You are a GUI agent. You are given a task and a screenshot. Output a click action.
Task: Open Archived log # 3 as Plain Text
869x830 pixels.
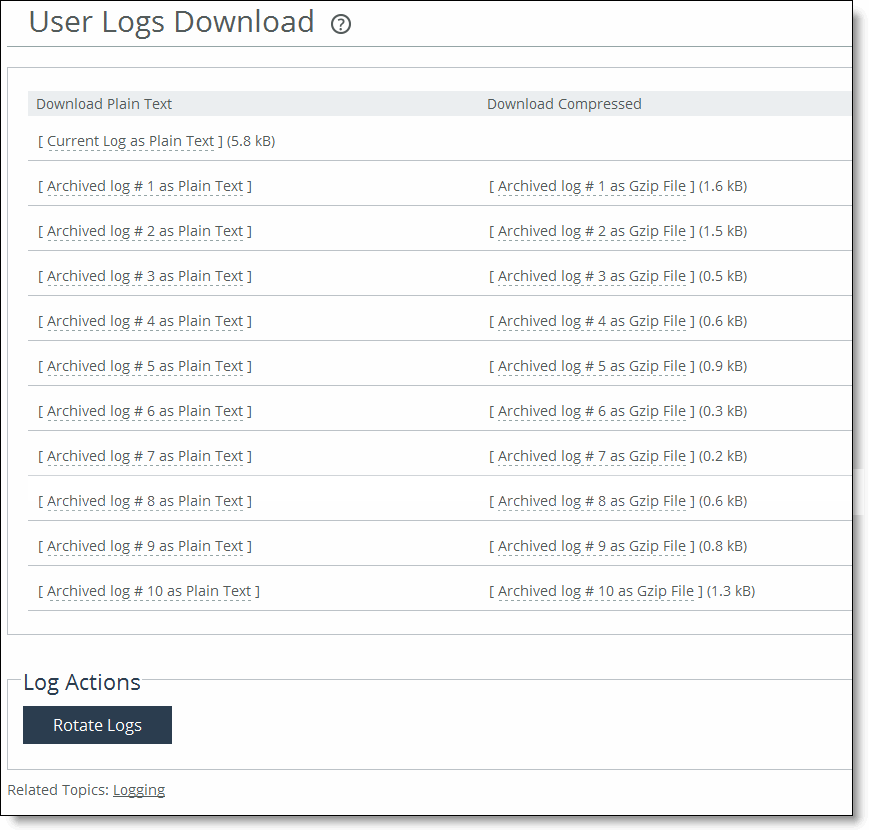click(145, 276)
